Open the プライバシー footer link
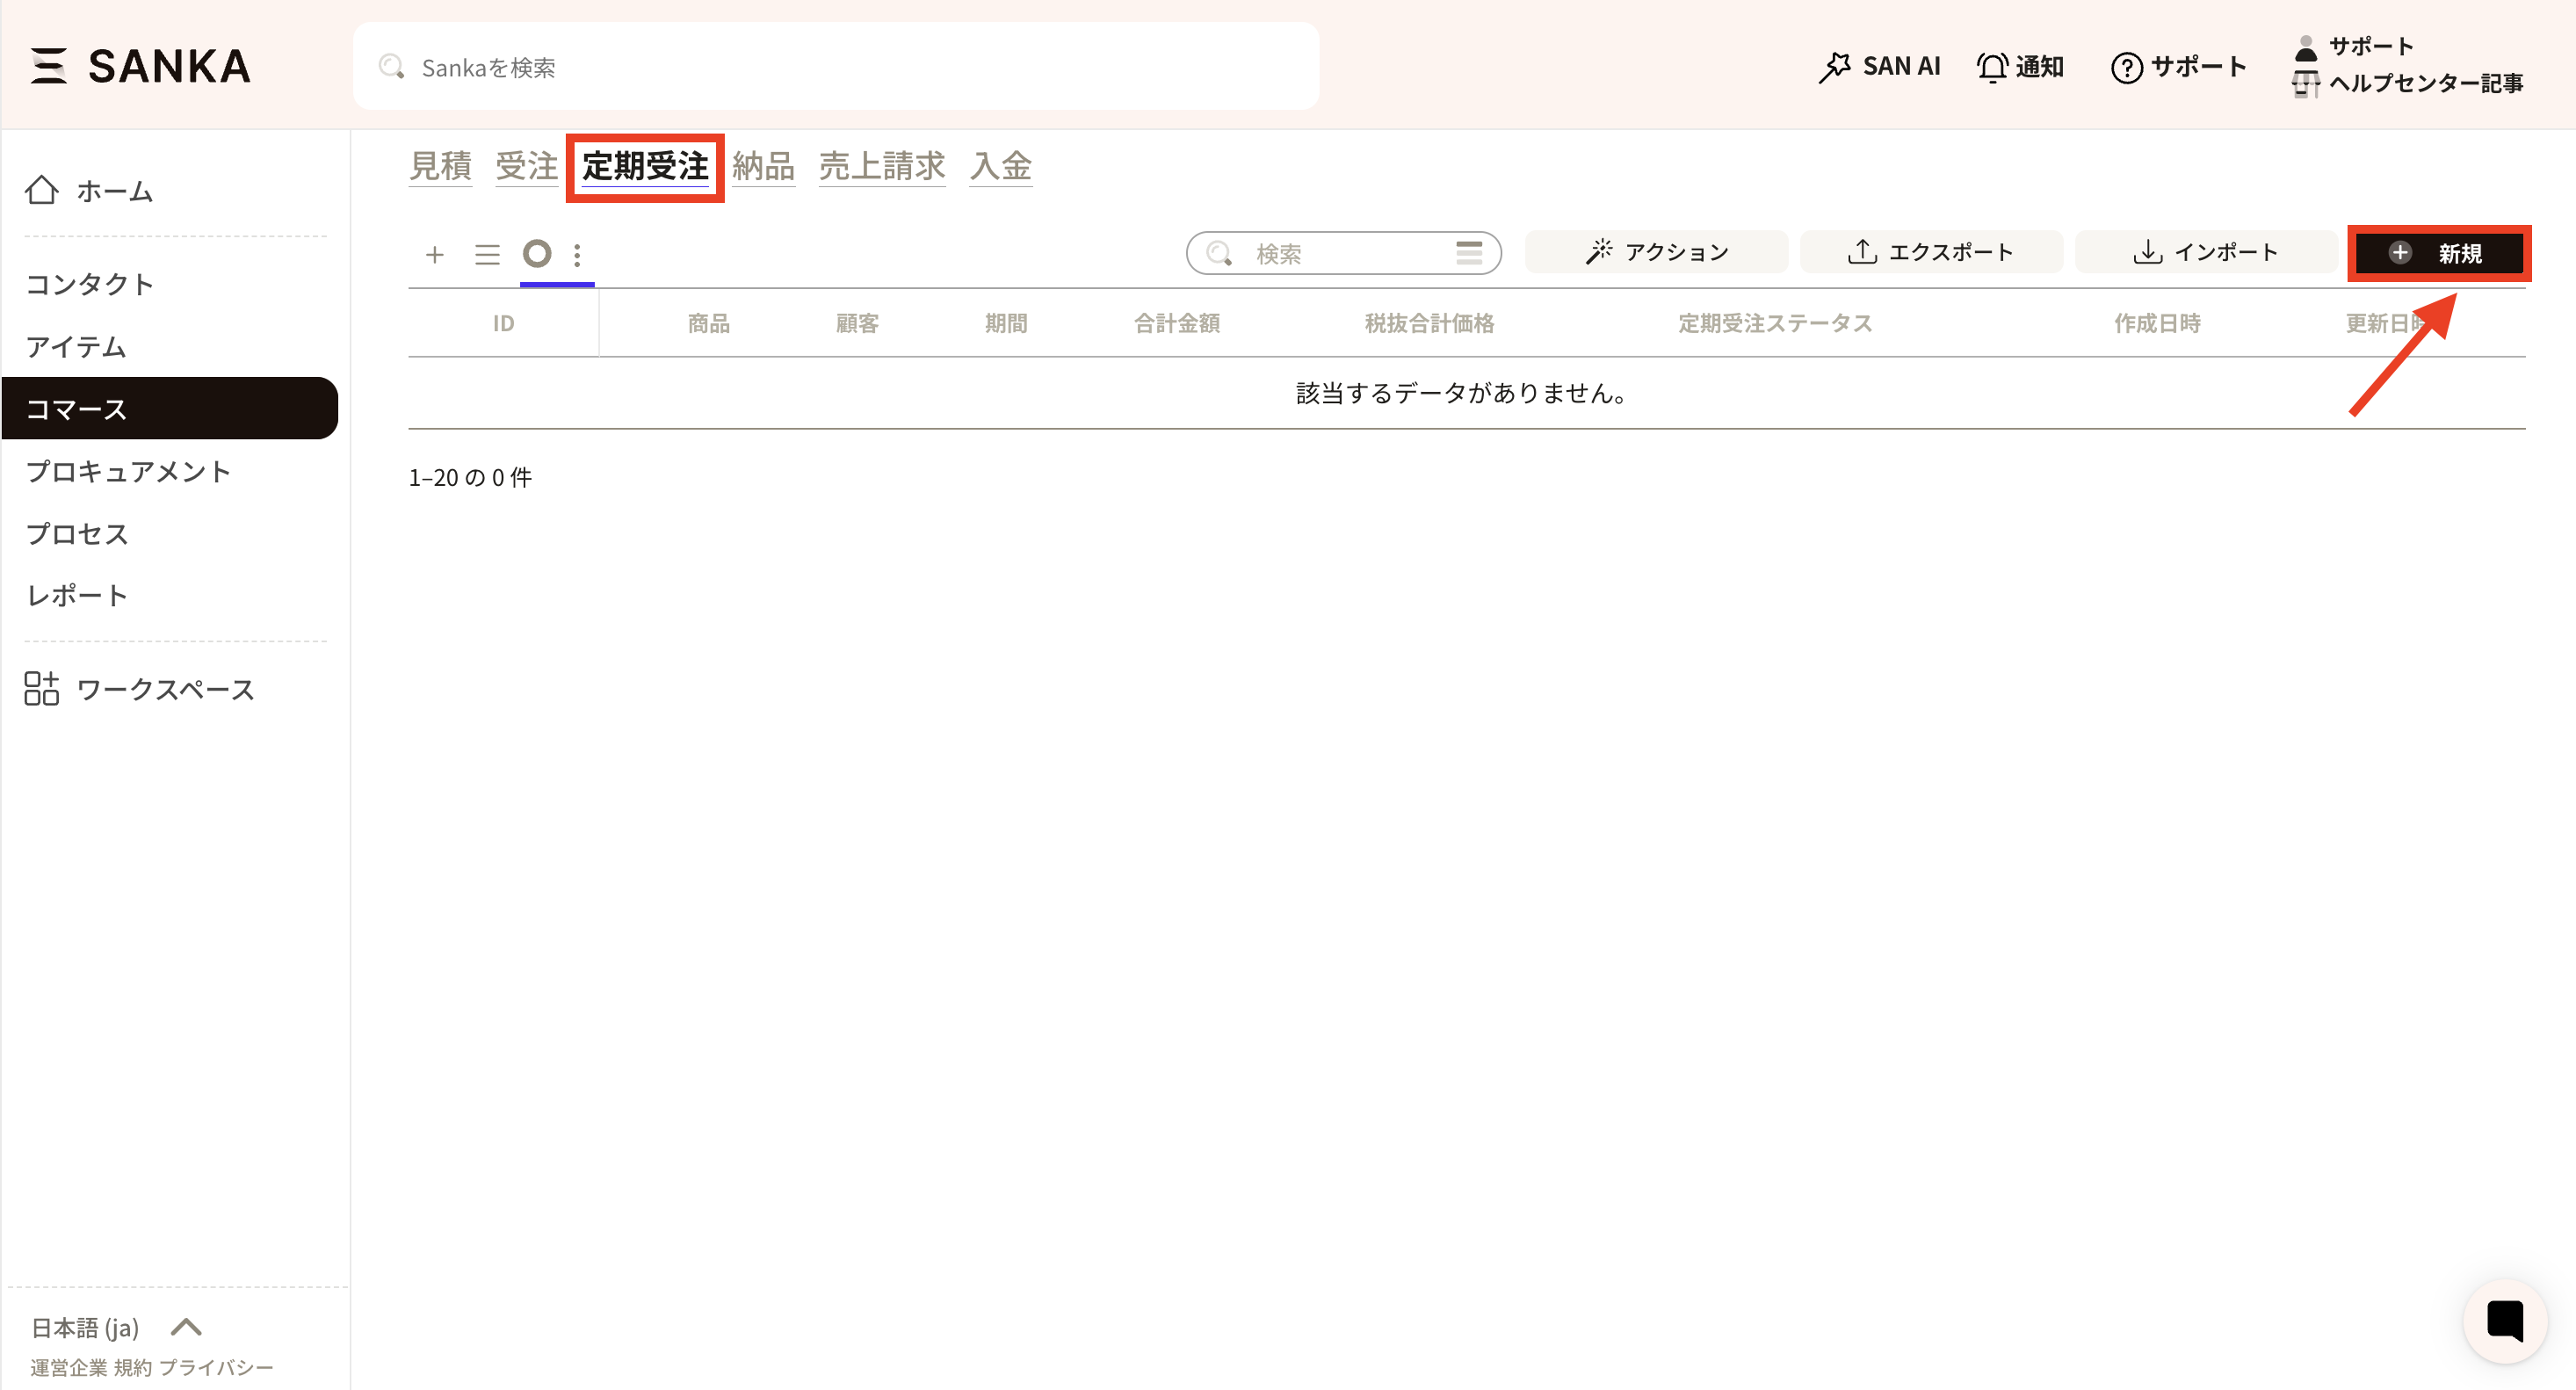This screenshot has width=2576, height=1390. [x=216, y=1367]
